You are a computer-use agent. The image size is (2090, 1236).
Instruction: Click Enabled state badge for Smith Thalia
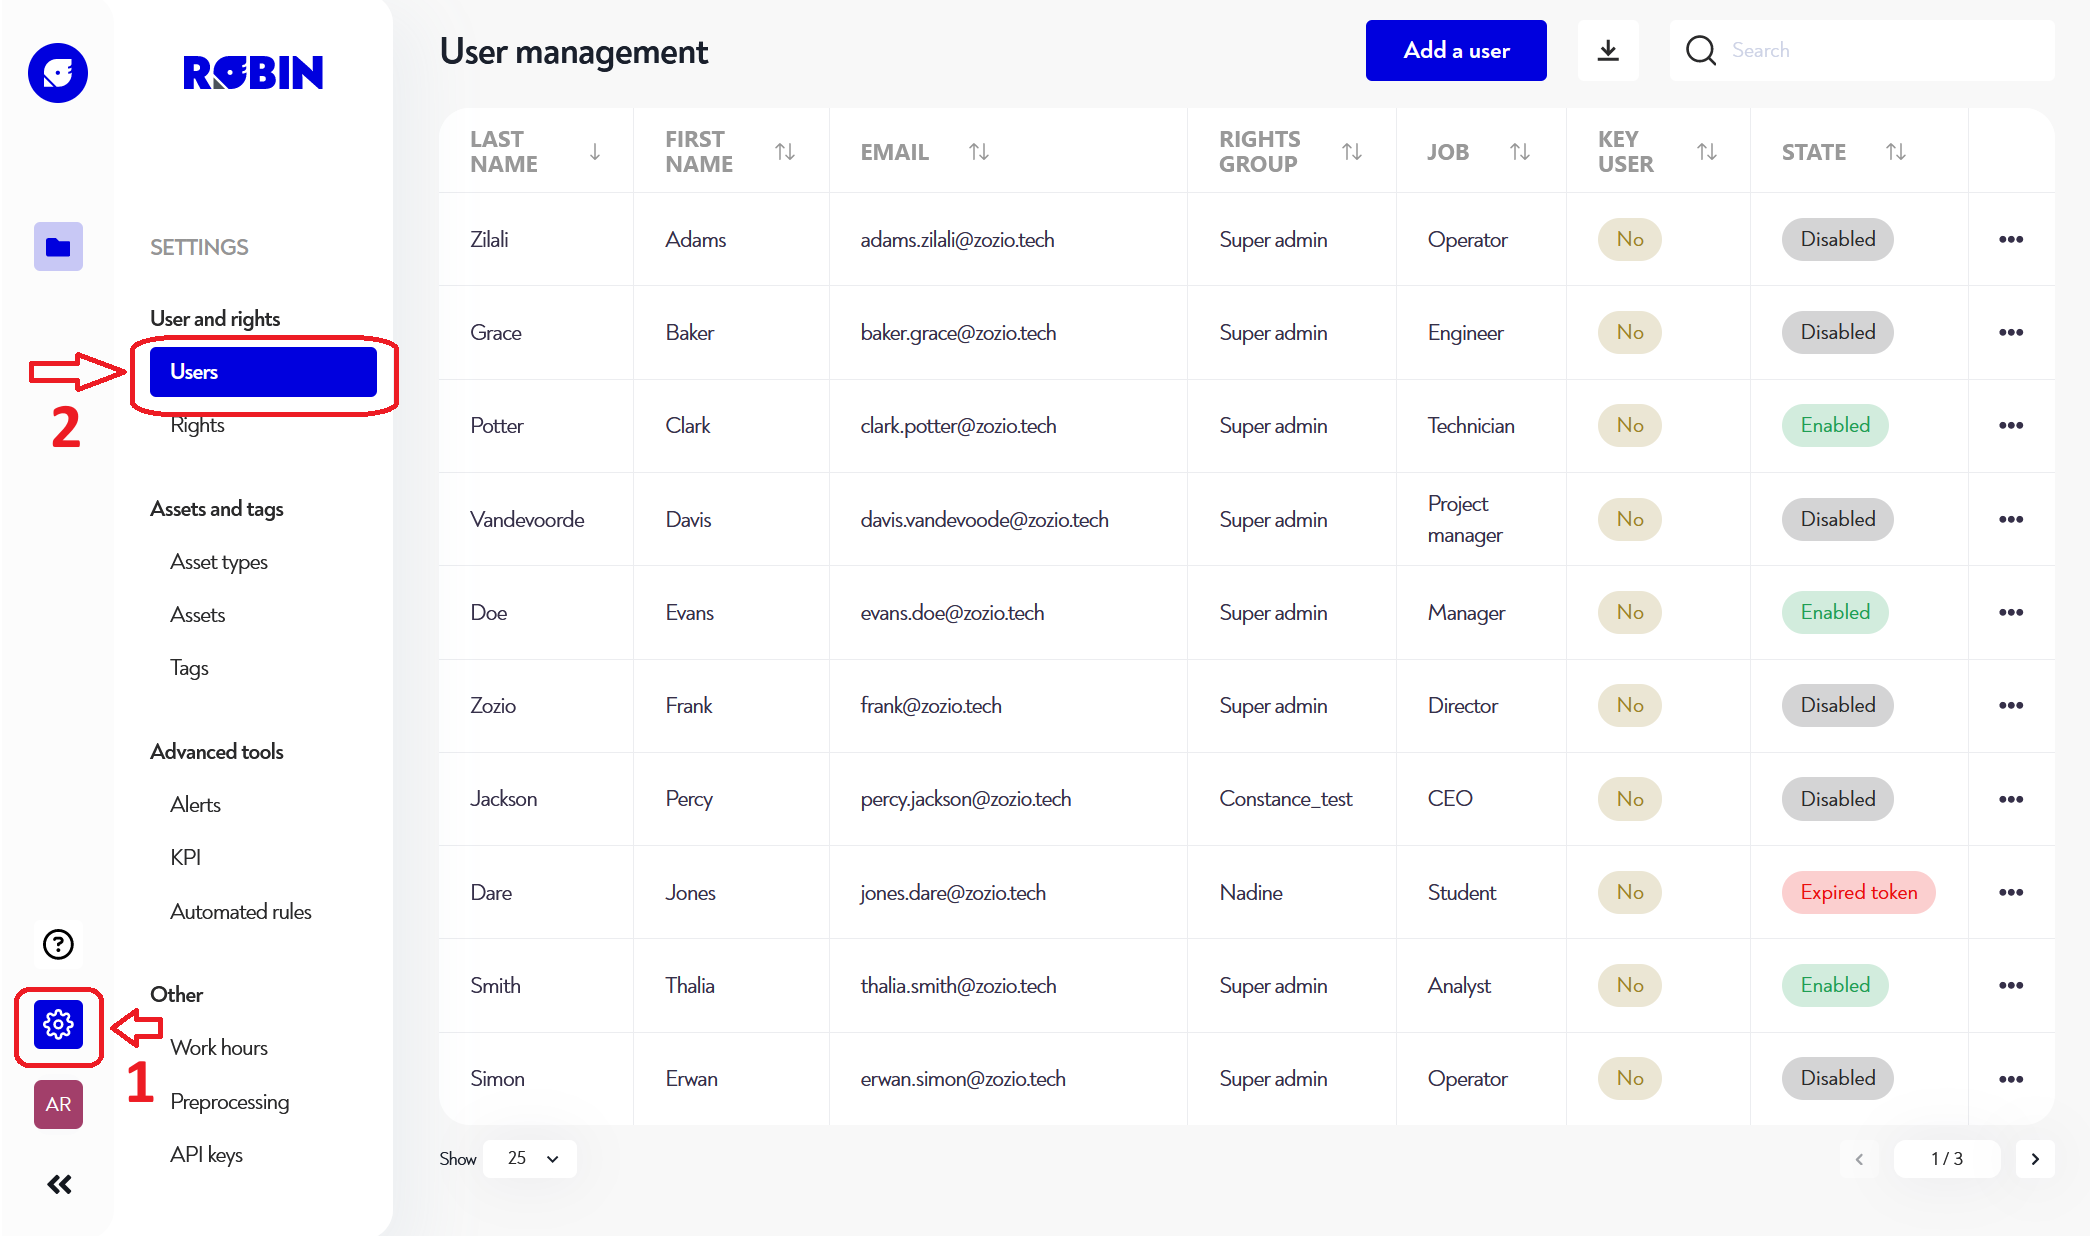click(1835, 985)
